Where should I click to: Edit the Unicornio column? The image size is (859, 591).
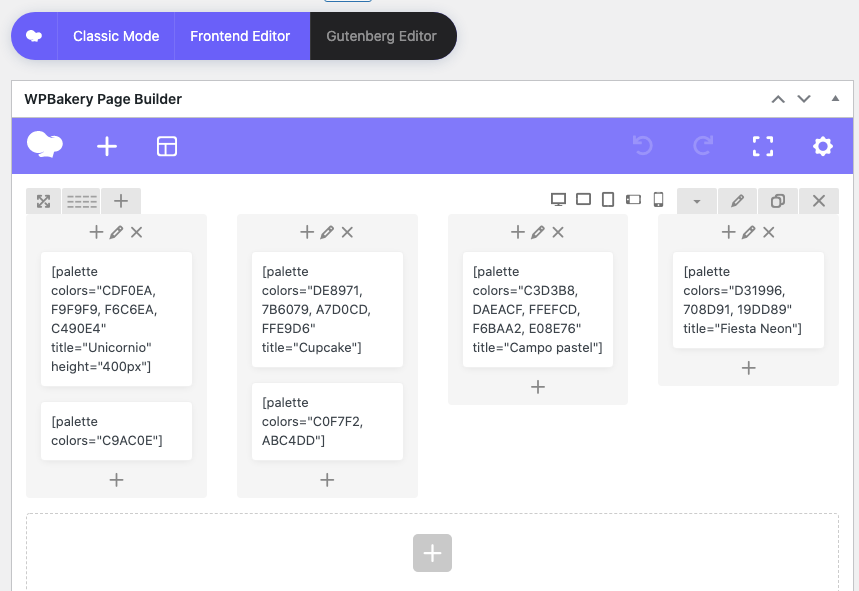tap(116, 232)
